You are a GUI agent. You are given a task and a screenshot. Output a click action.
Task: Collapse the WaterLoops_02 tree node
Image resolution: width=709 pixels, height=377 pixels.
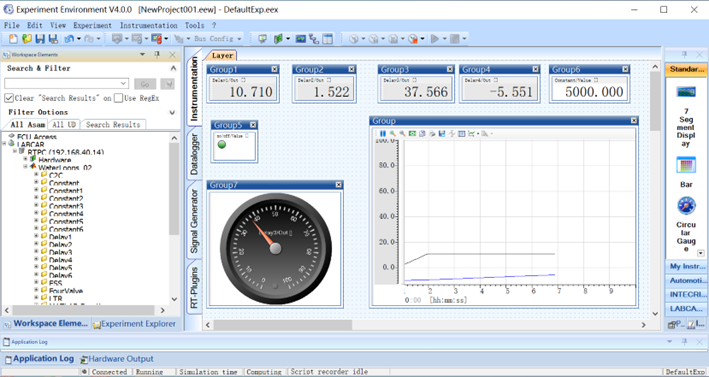(x=26, y=167)
